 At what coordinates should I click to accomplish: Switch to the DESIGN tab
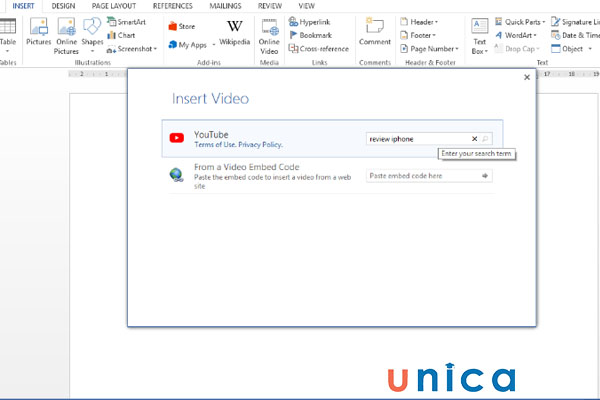tap(63, 6)
